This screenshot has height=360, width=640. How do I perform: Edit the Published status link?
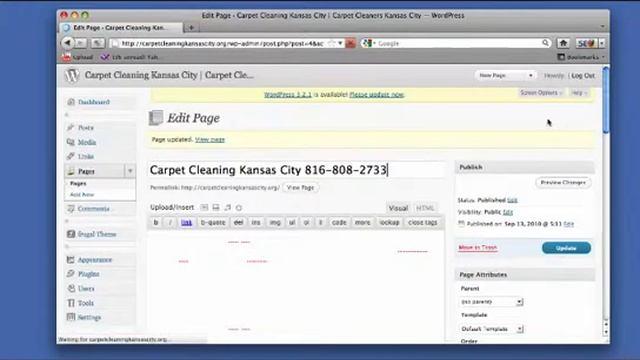point(512,200)
